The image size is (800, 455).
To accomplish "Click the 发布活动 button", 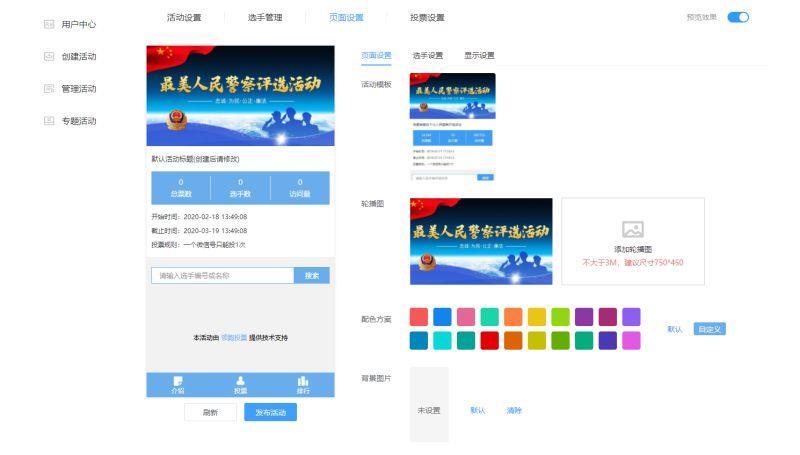I will [x=270, y=412].
